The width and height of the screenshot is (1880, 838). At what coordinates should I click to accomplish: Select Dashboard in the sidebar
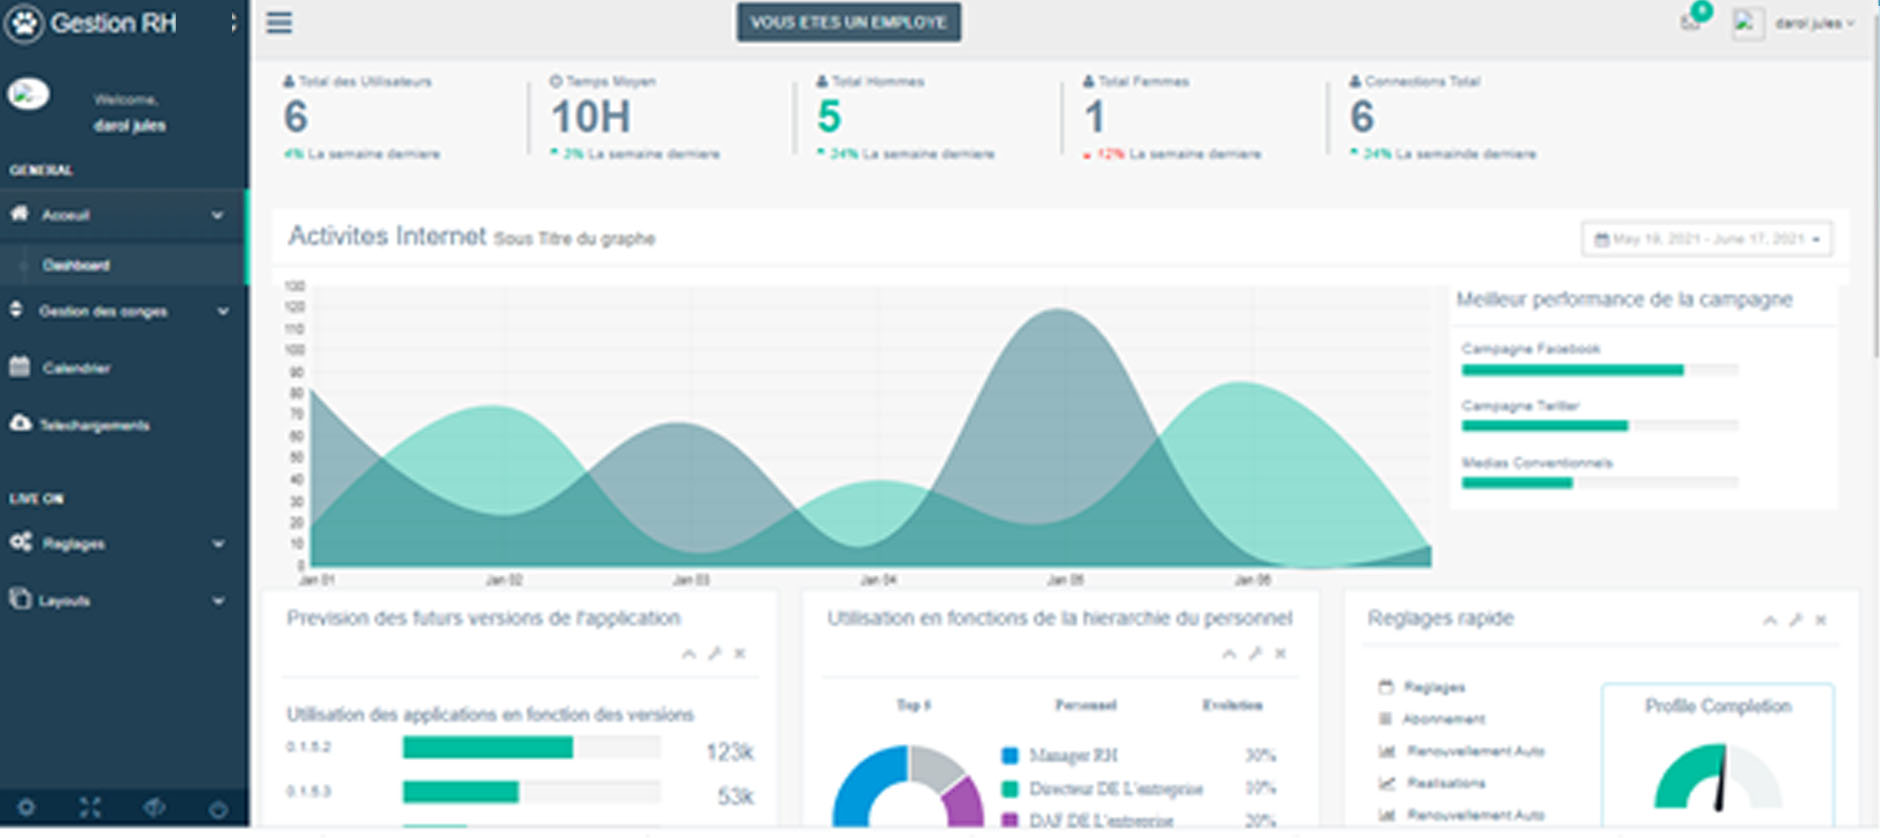76,265
